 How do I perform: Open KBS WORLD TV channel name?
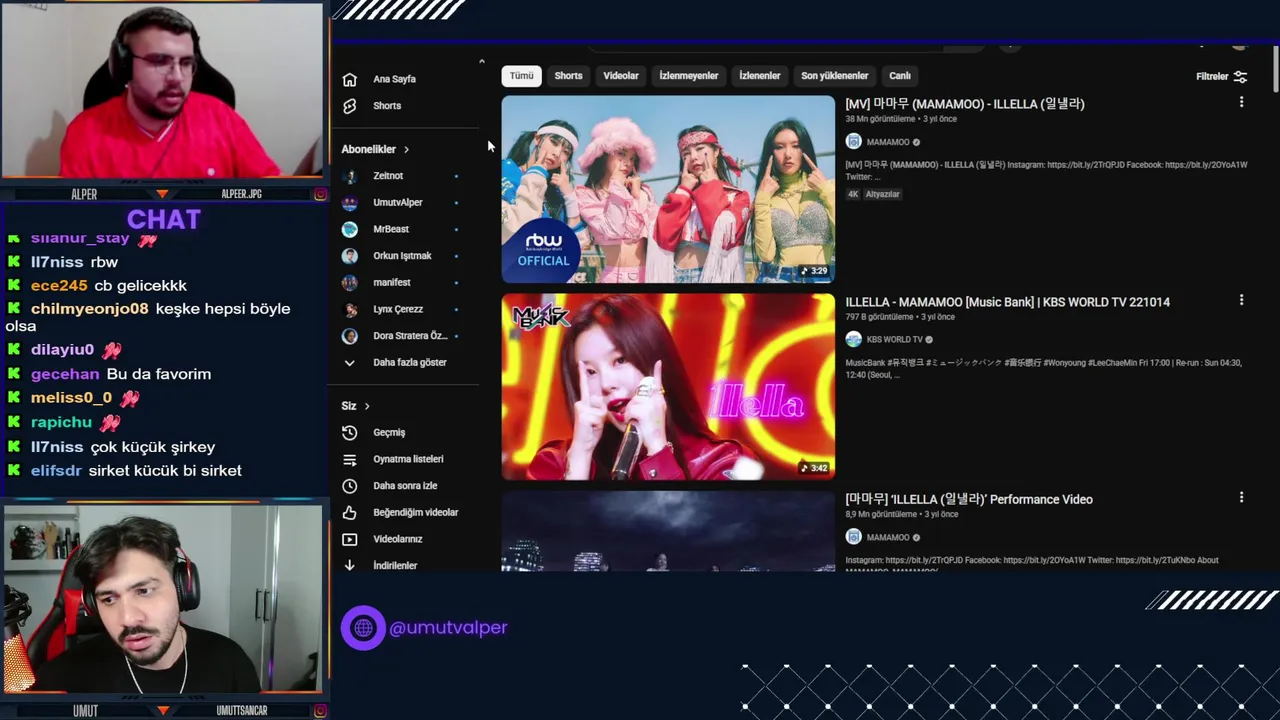(x=895, y=340)
